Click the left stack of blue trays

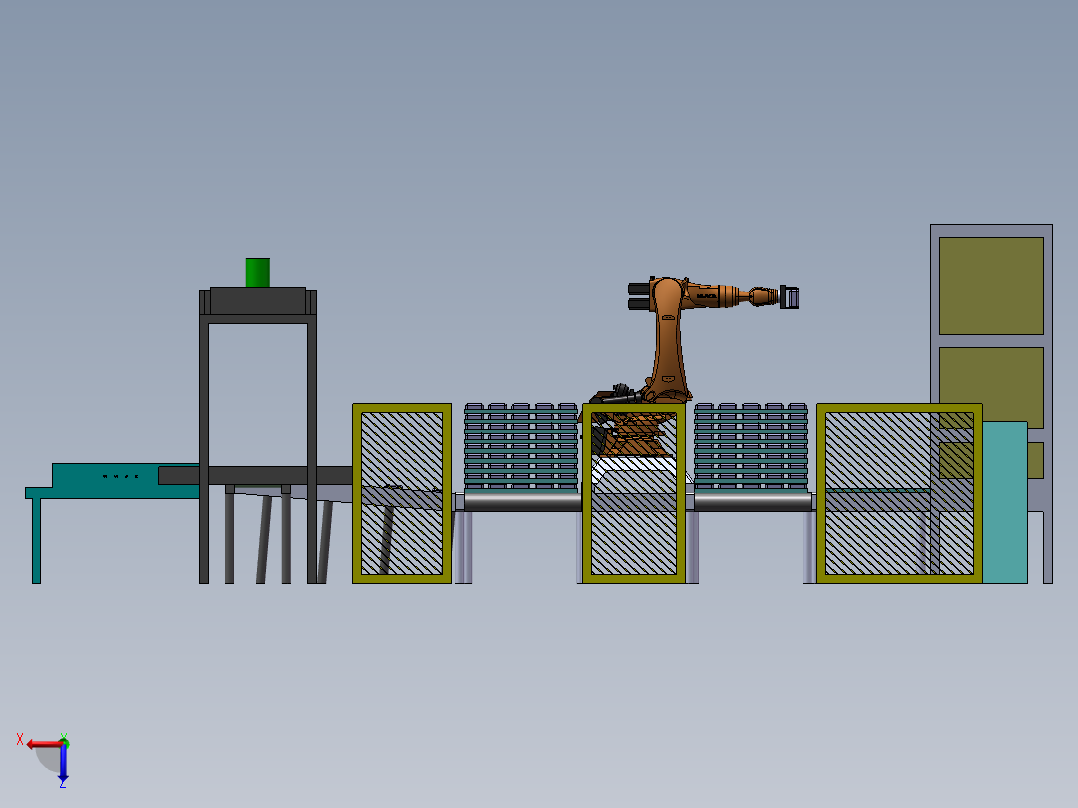[520, 446]
